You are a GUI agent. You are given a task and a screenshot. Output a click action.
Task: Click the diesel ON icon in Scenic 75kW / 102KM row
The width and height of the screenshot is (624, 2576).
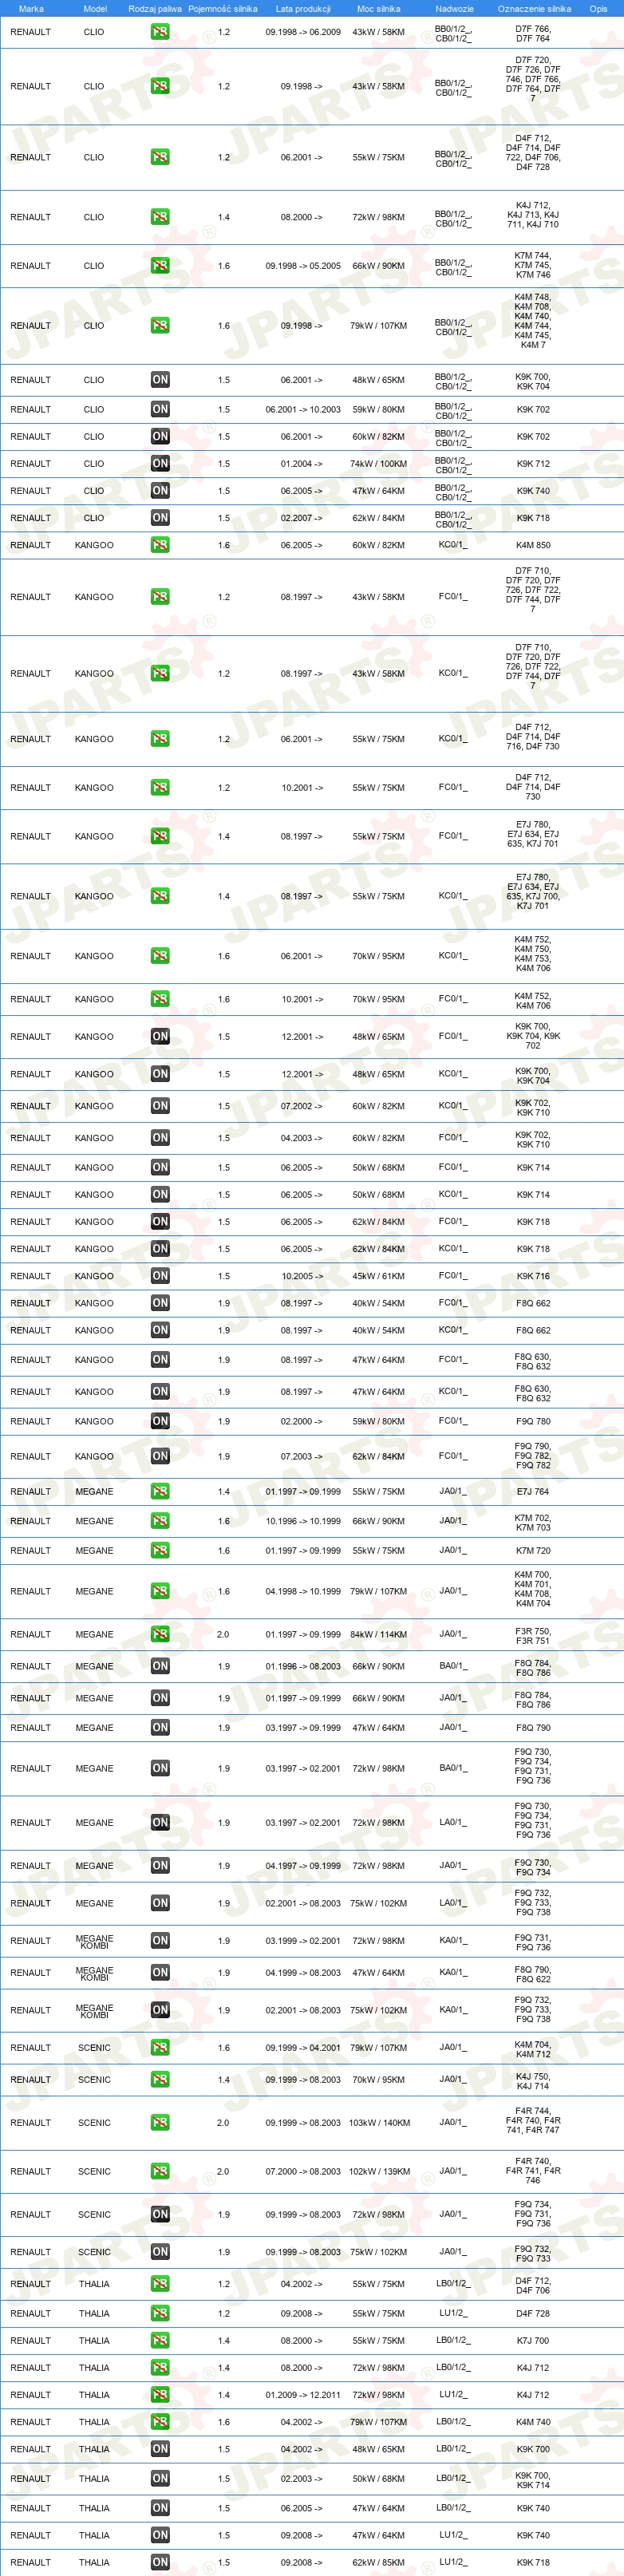click(x=160, y=2252)
